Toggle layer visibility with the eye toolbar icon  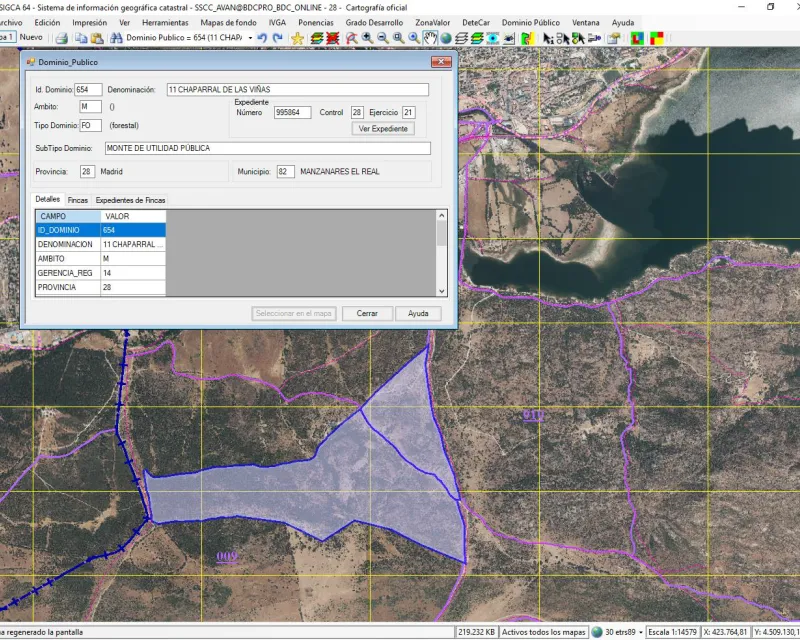[491, 37]
